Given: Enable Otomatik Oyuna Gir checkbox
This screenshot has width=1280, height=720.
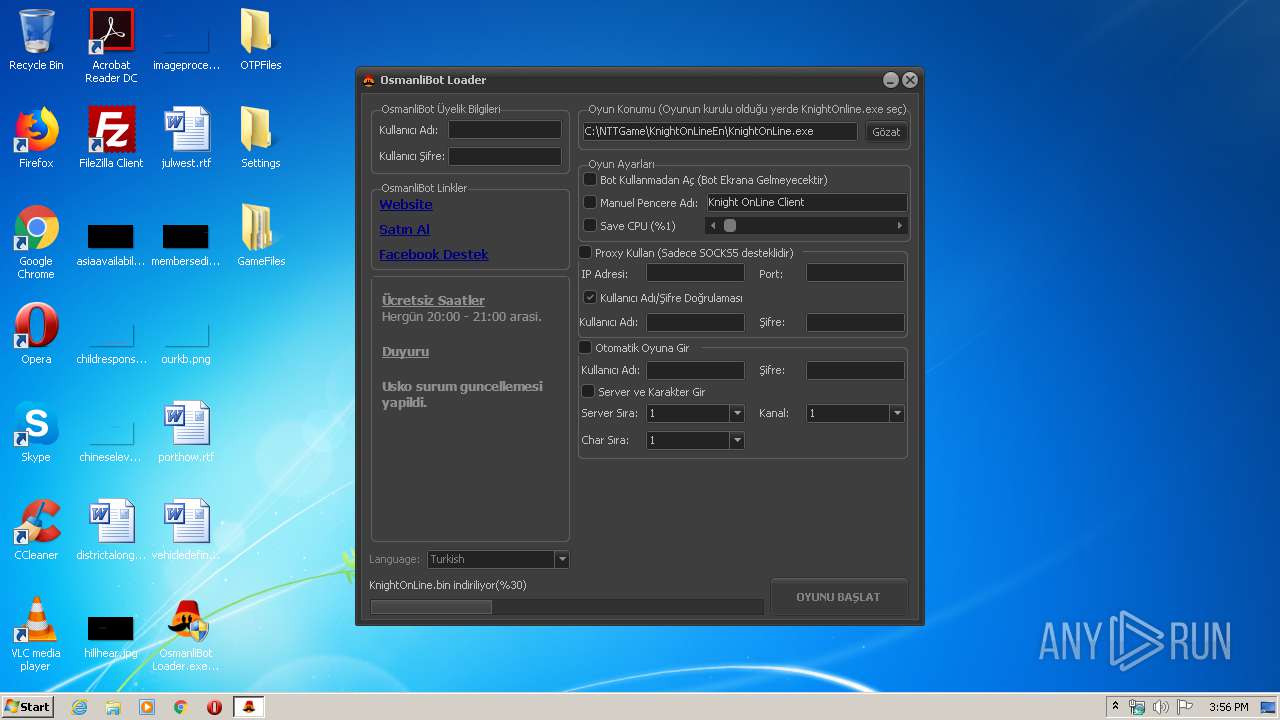Looking at the screenshot, I should (585, 347).
